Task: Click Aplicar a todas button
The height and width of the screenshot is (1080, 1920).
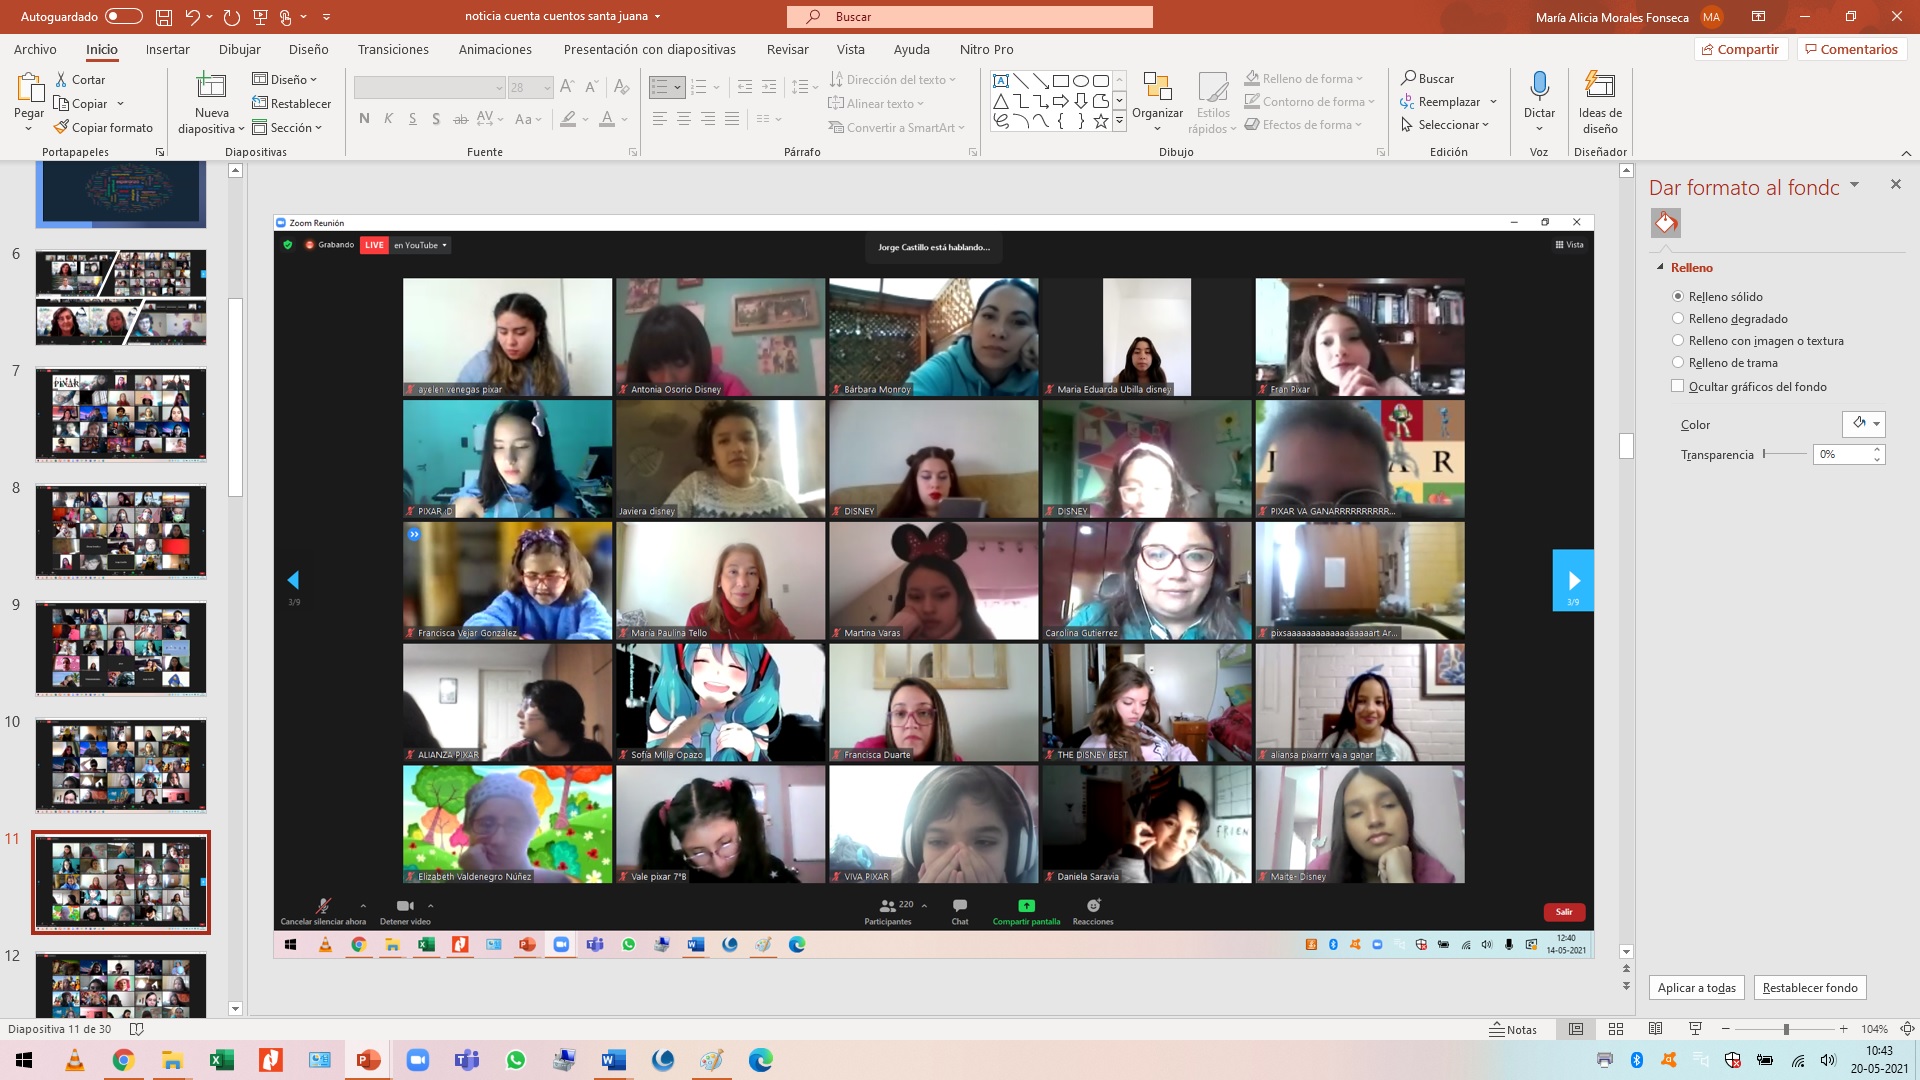Action: point(1696,988)
